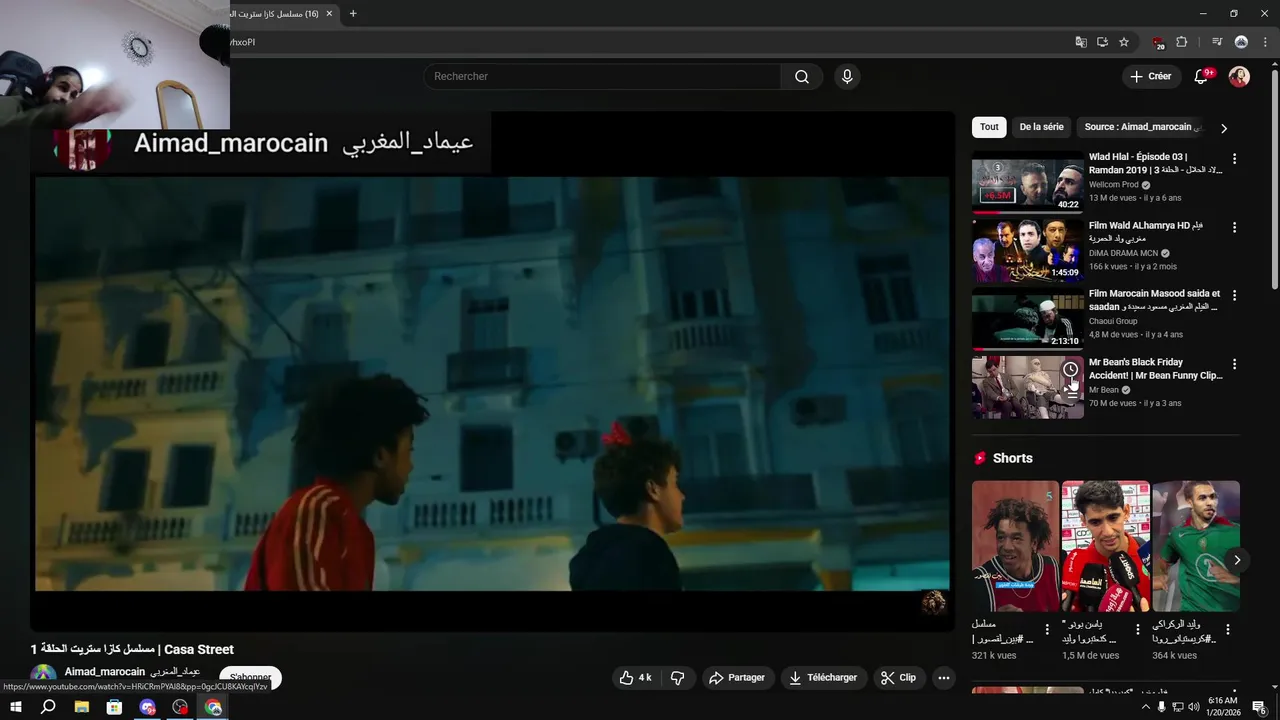
Task: Open YouTube notifications bell
Action: click(1202, 77)
